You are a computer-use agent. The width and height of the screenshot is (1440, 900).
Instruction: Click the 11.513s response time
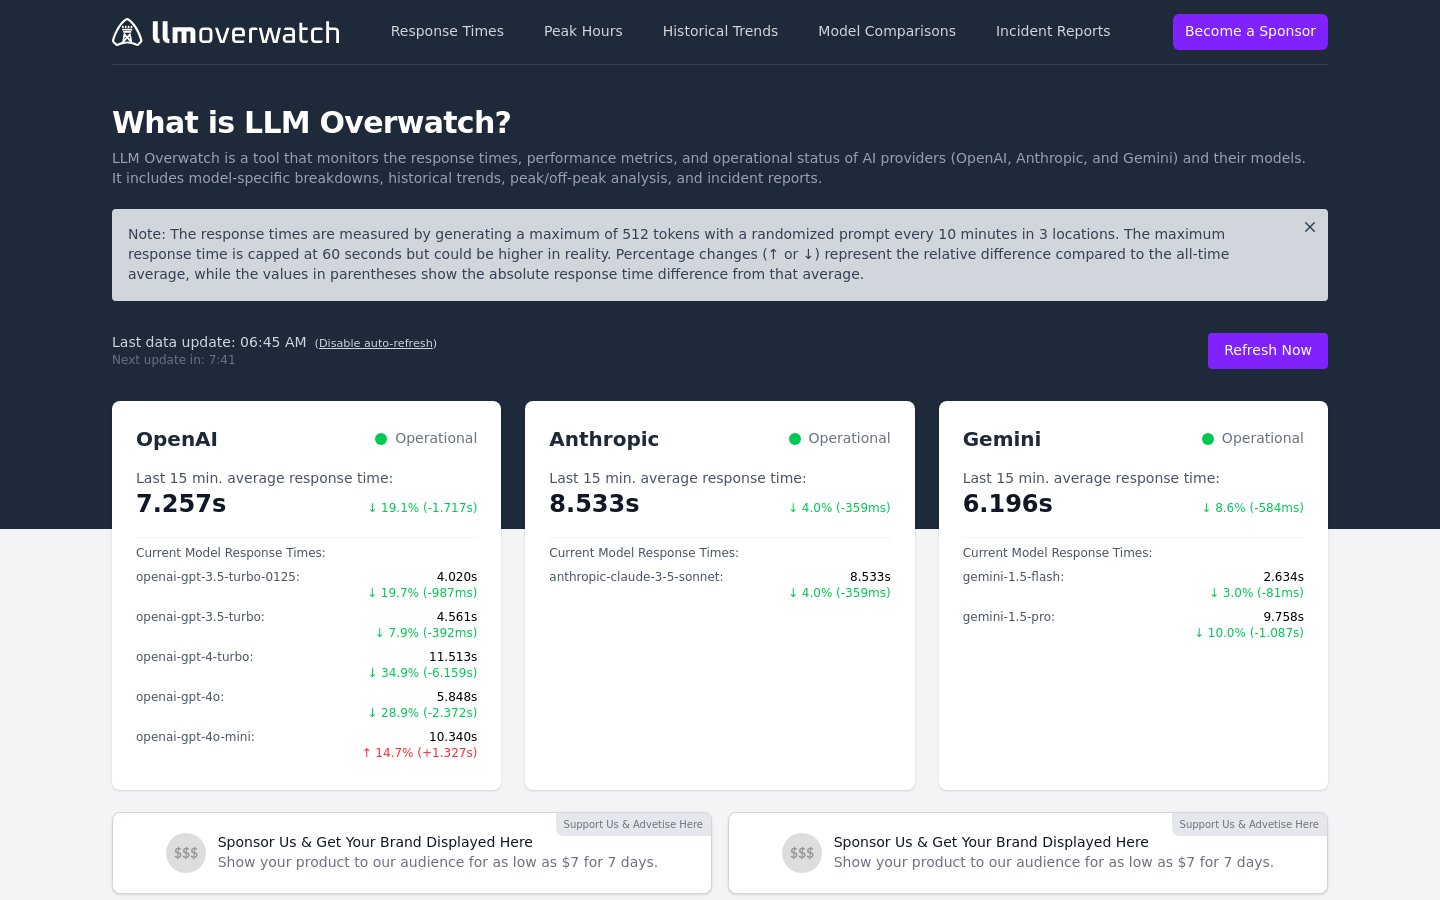click(453, 657)
